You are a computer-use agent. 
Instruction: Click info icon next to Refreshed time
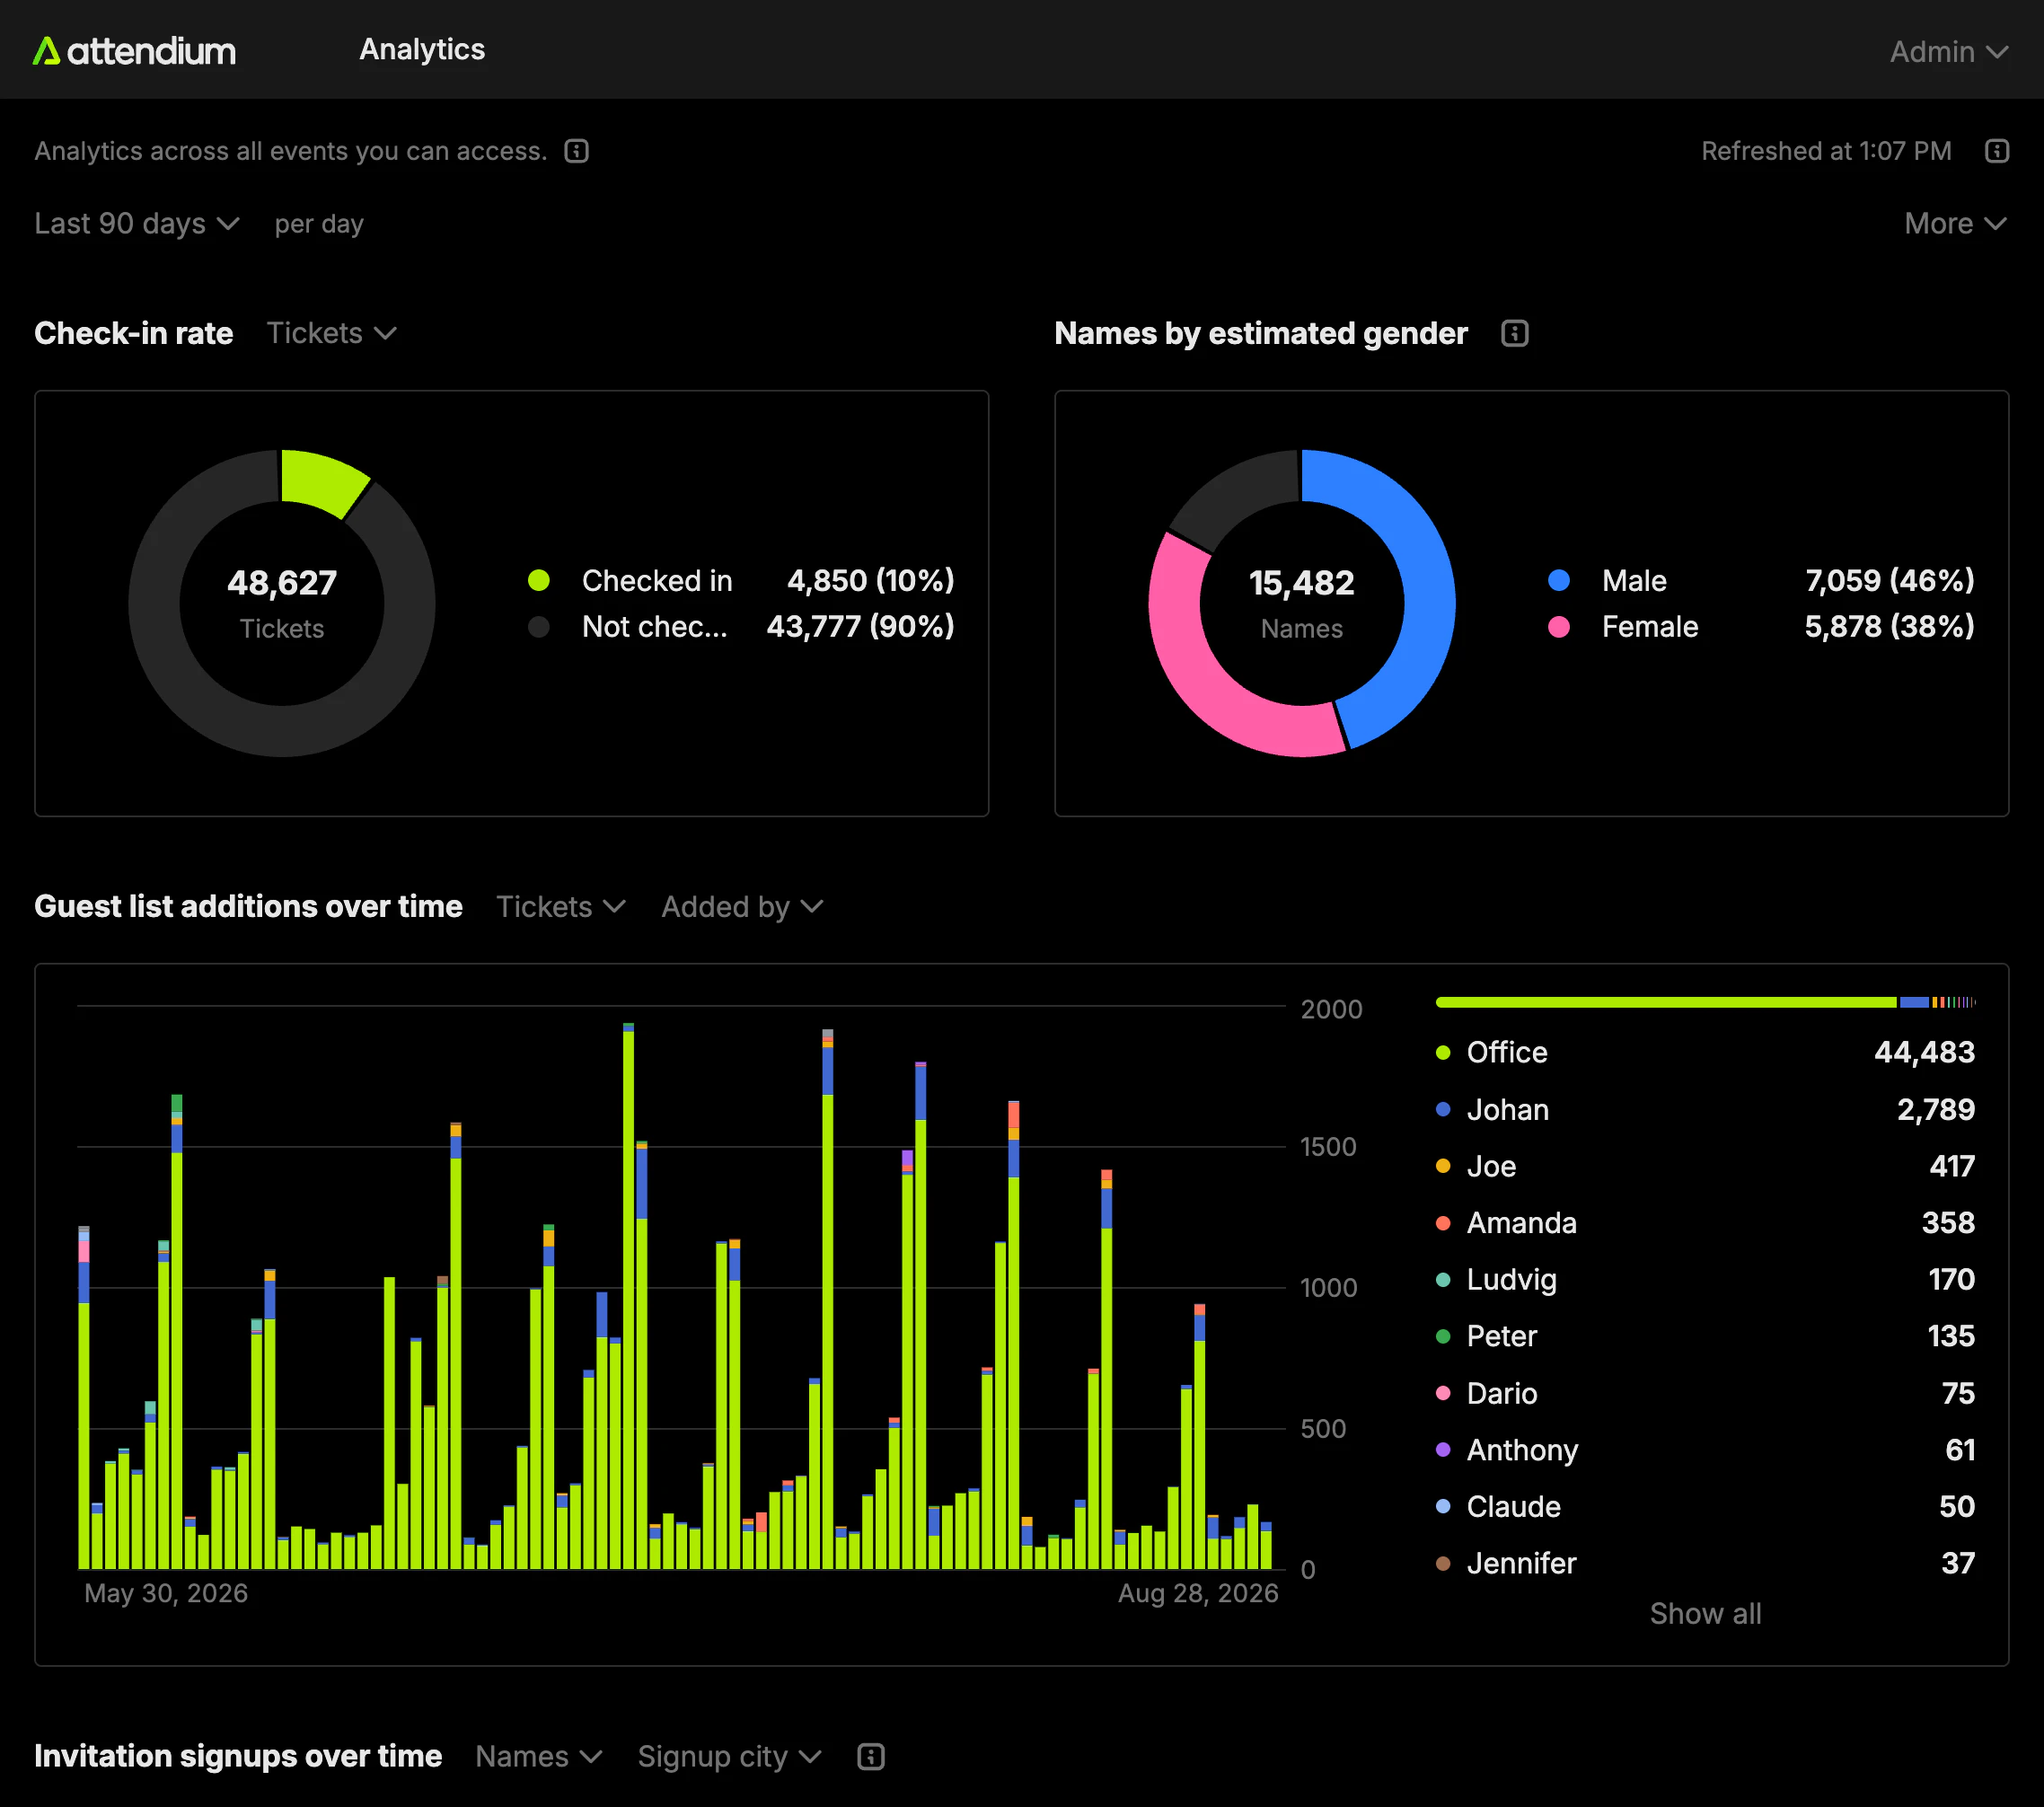pos(1997,151)
